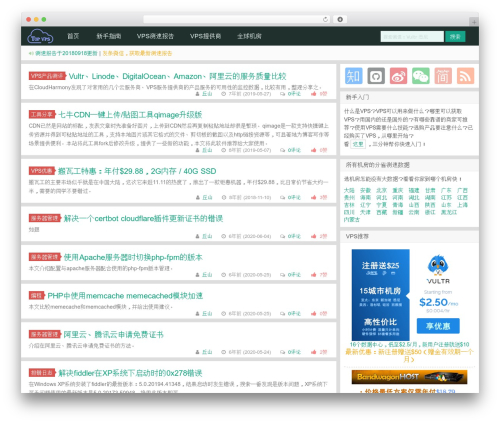Like the Apache php-fpm post
The image size is (500, 423).
coord(314,275)
